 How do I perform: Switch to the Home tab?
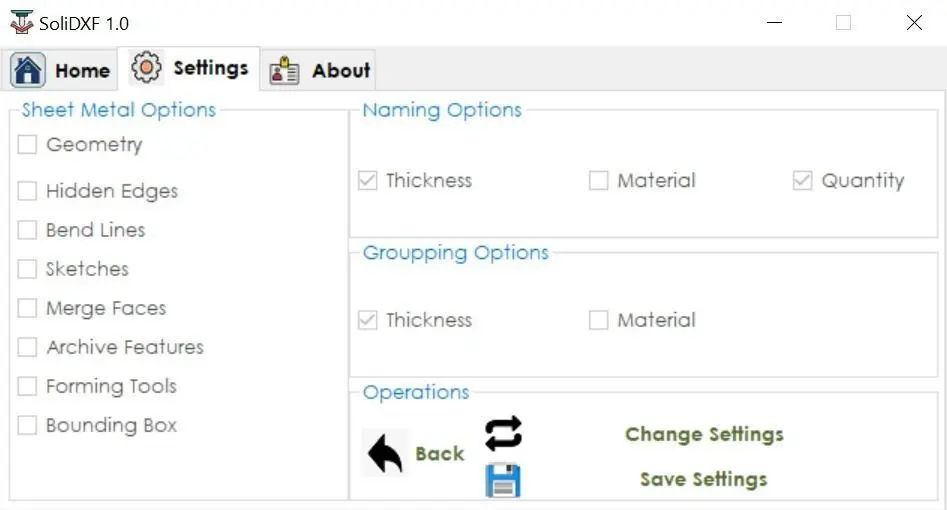click(x=61, y=70)
